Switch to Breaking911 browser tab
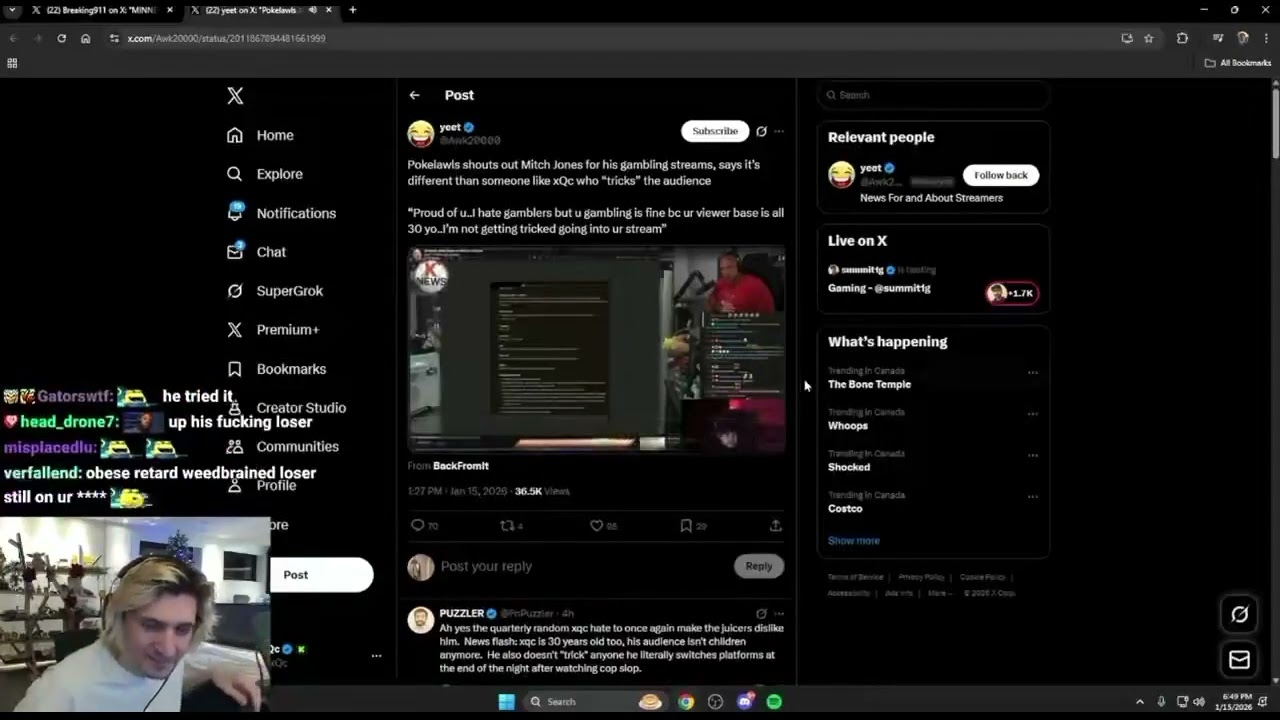 click(x=101, y=10)
